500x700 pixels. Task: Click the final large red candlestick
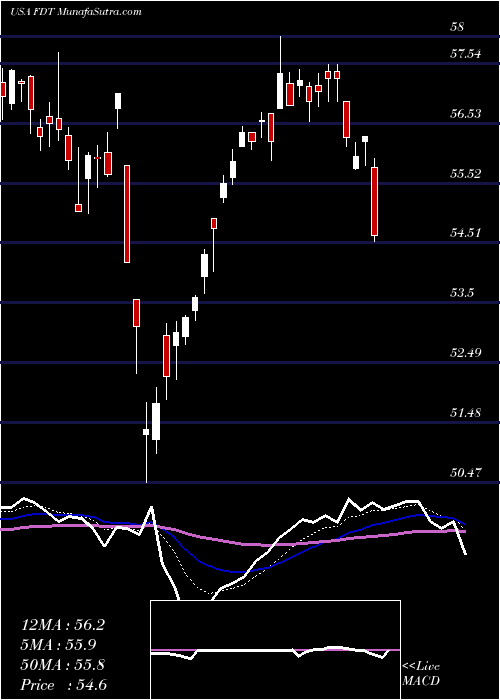(x=375, y=201)
